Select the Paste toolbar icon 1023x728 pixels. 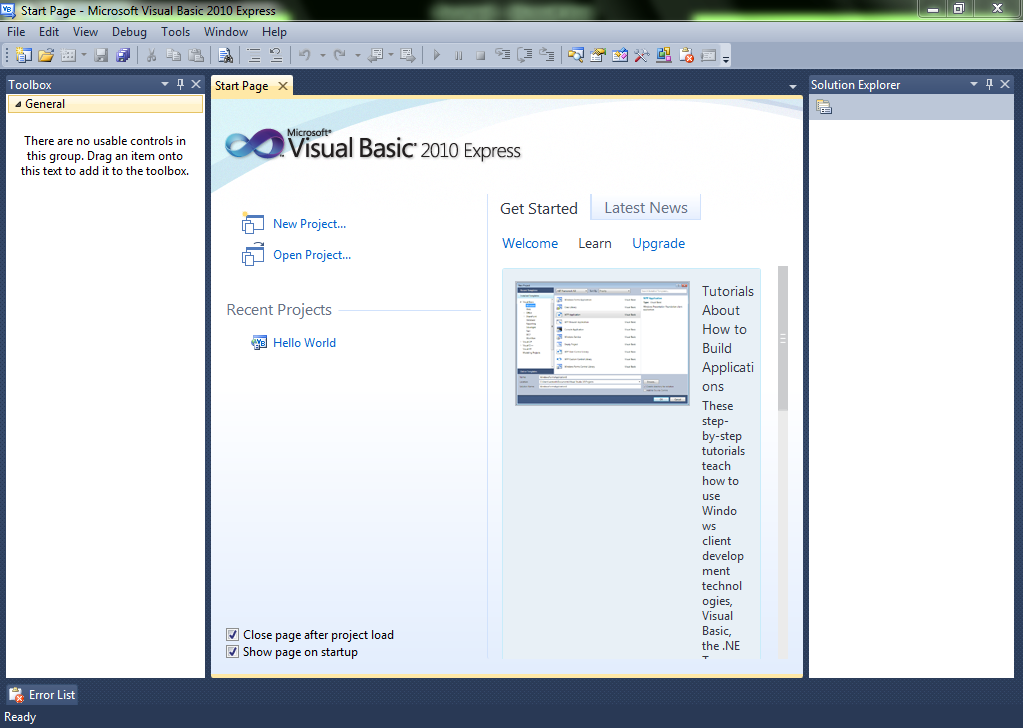(195, 56)
